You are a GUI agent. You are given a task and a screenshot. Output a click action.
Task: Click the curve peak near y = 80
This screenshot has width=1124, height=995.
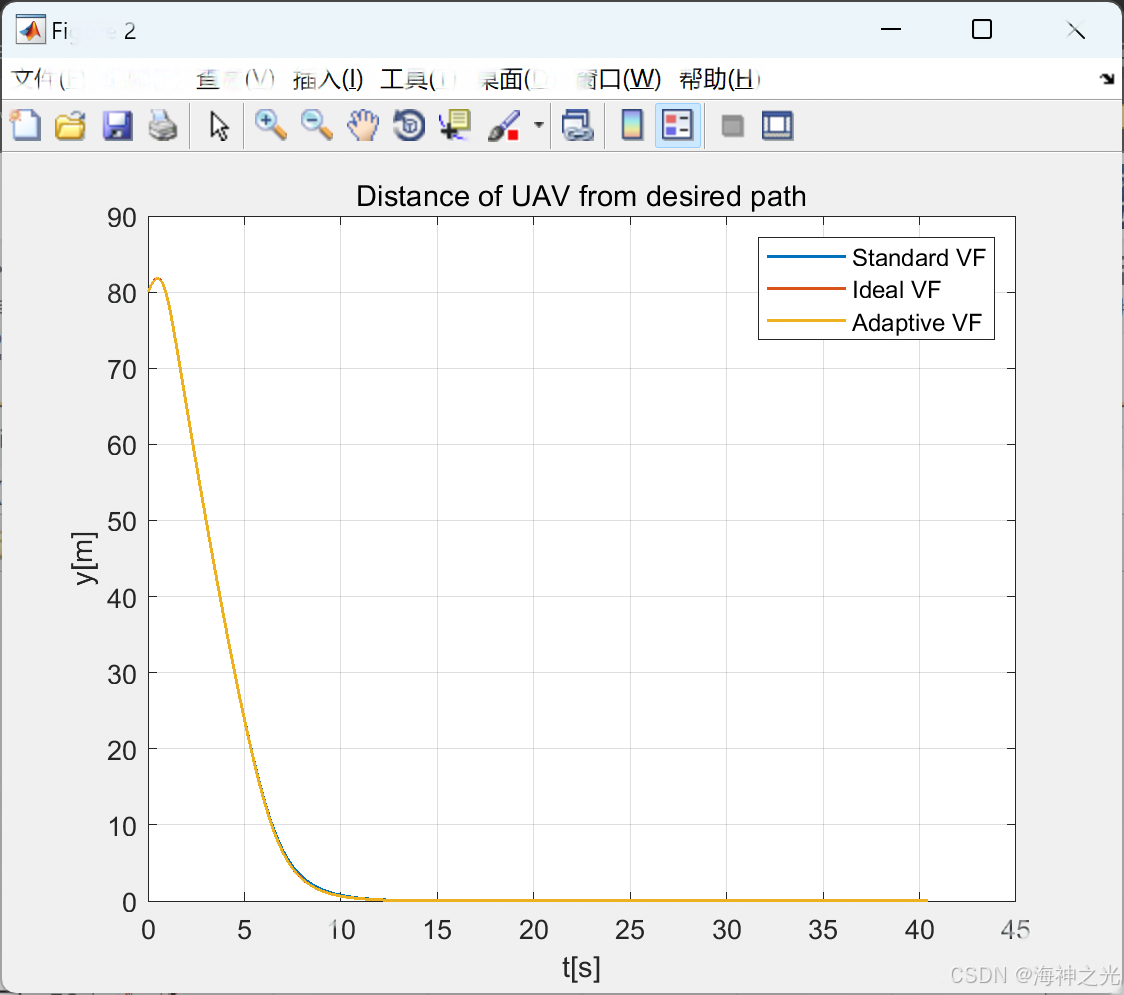[x=158, y=279]
